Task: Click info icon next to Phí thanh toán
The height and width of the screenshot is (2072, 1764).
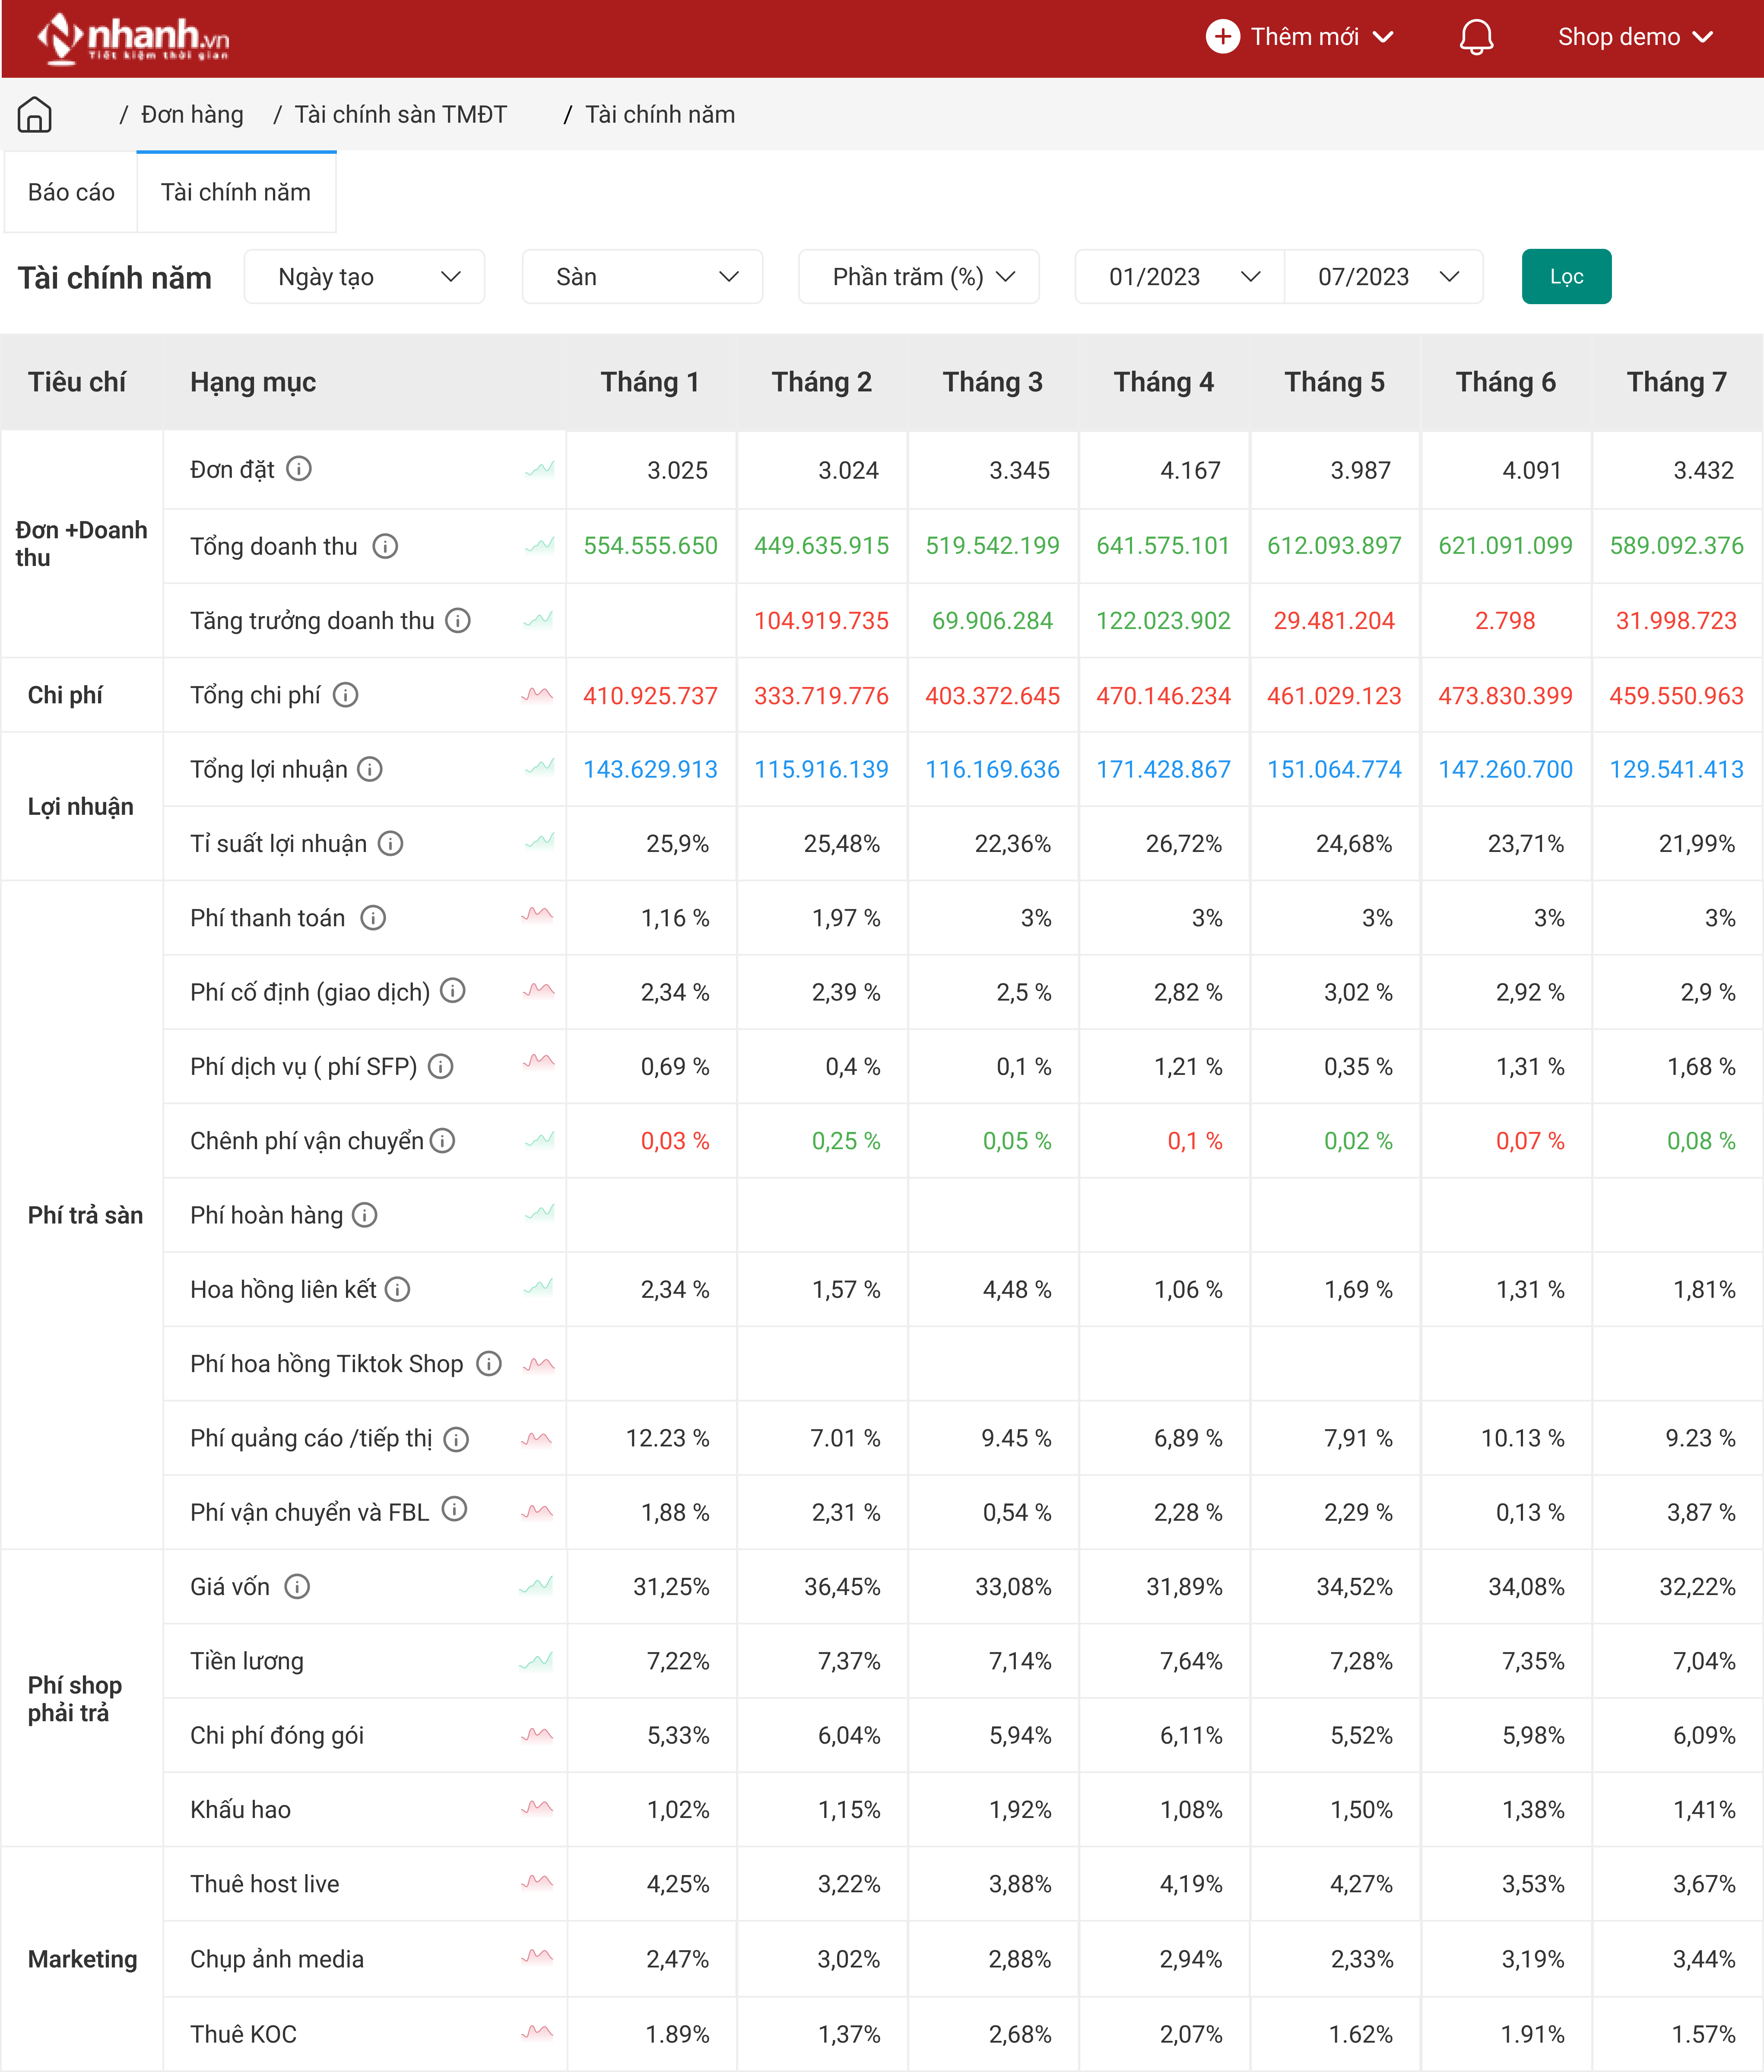Action: 373,917
